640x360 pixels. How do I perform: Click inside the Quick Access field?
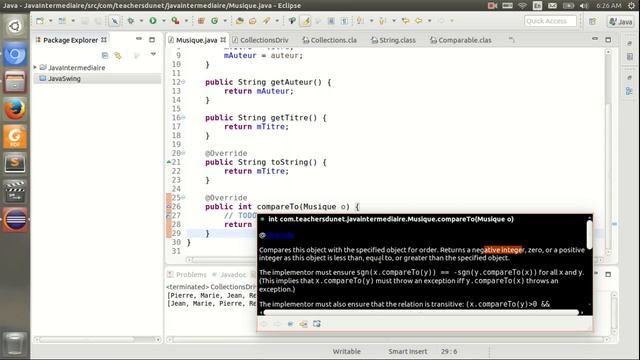point(550,21)
